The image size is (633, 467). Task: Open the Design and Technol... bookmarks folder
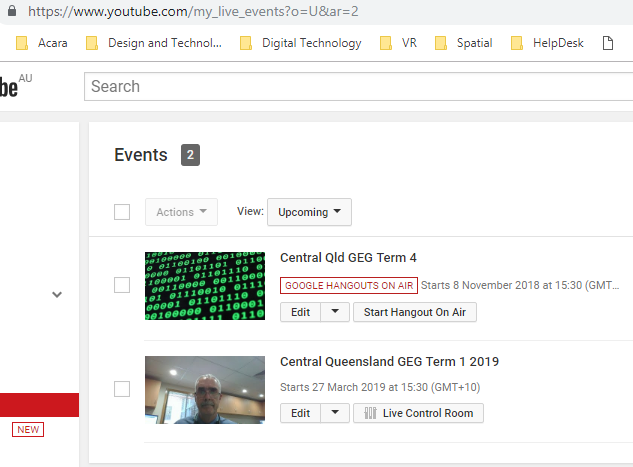[x=154, y=43]
